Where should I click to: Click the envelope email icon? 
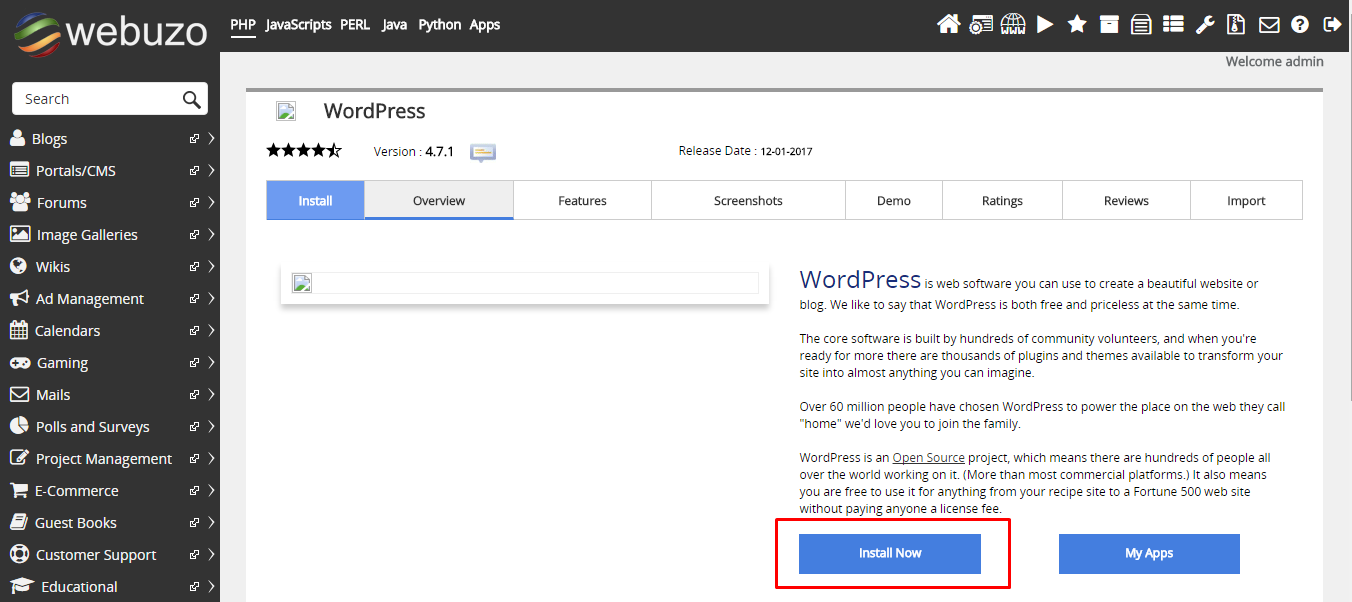[x=1268, y=23]
